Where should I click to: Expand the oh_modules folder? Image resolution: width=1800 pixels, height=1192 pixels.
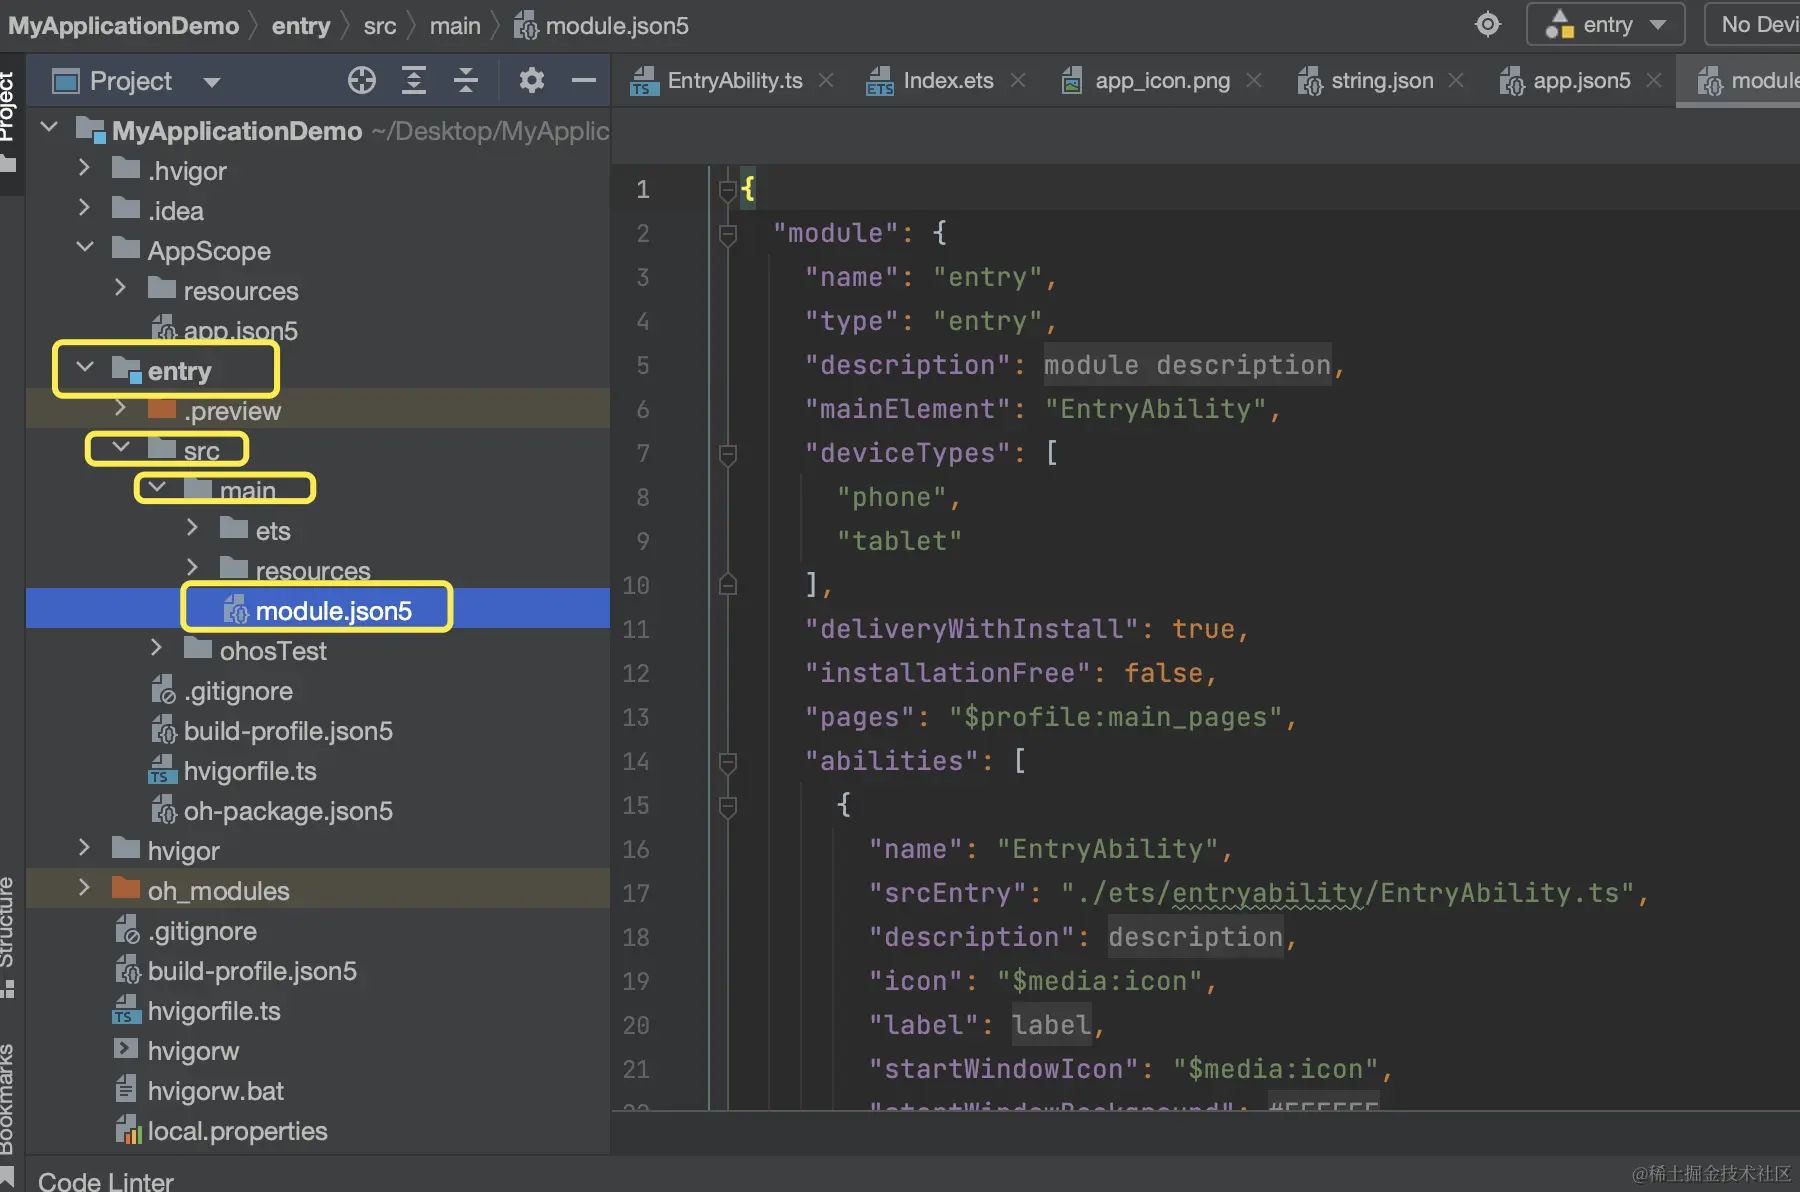coord(85,888)
